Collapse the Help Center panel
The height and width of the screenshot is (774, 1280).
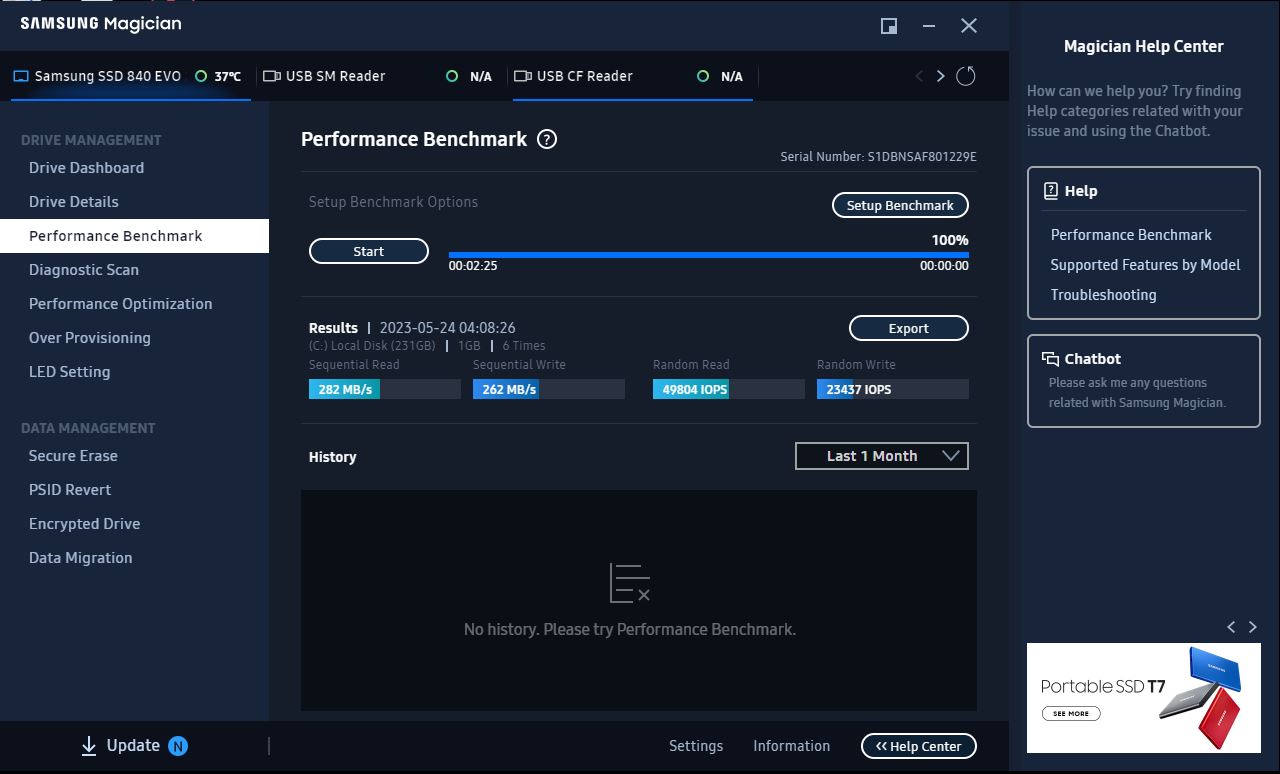point(919,746)
